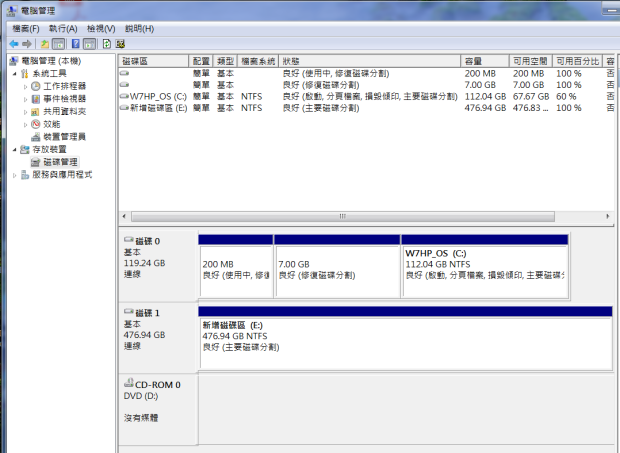Image resolution: width=620 pixels, height=453 pixels.
Task: Expand the 服務與應用程式 tree node
Action: 15,175
